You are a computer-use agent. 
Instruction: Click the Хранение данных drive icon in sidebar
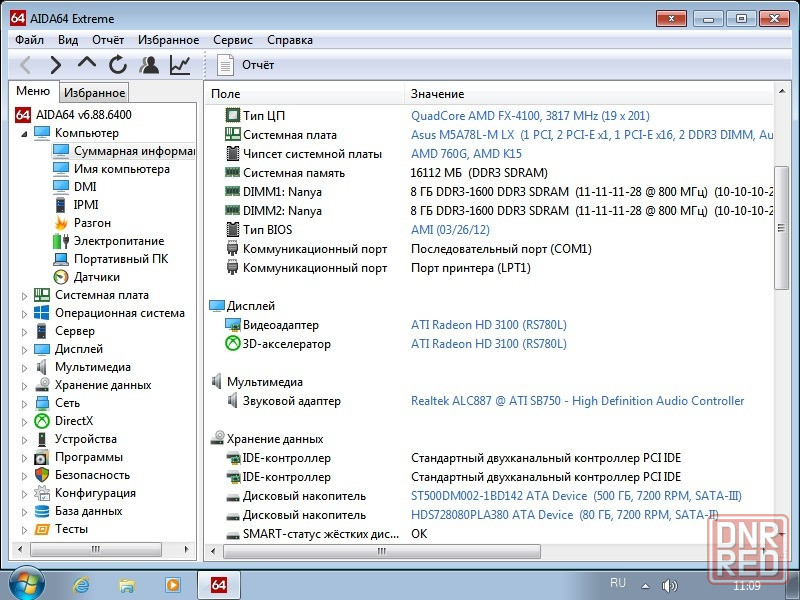pyautogui.click(x=42, y=385)
